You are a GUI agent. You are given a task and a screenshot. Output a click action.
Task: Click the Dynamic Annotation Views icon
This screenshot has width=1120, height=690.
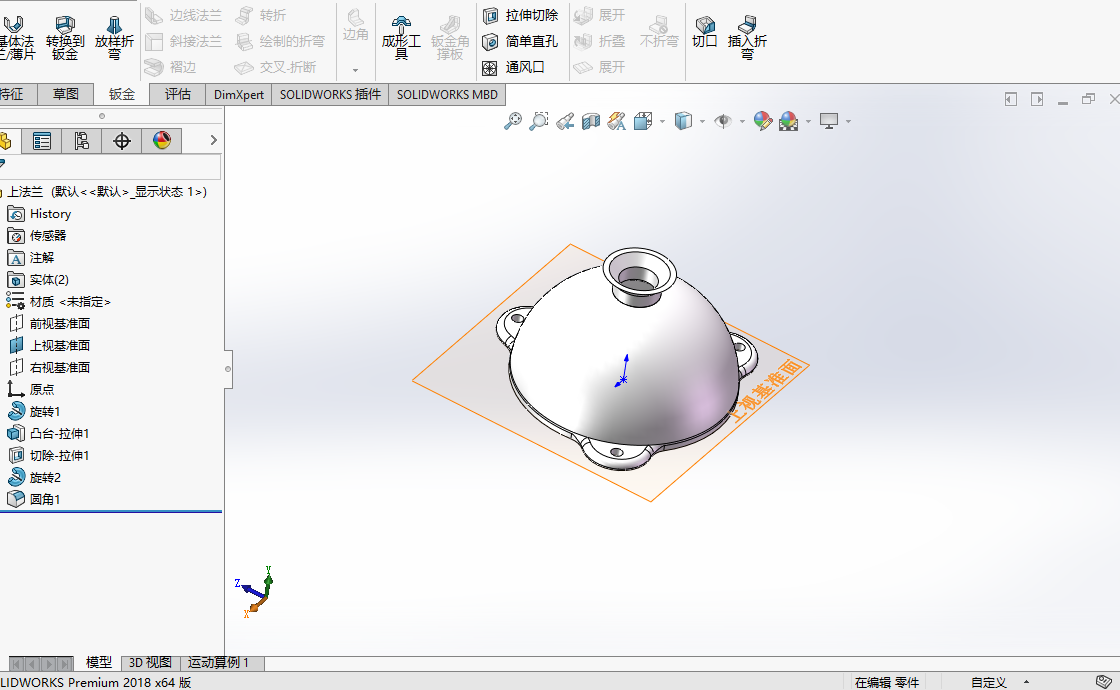click(616, 121)
